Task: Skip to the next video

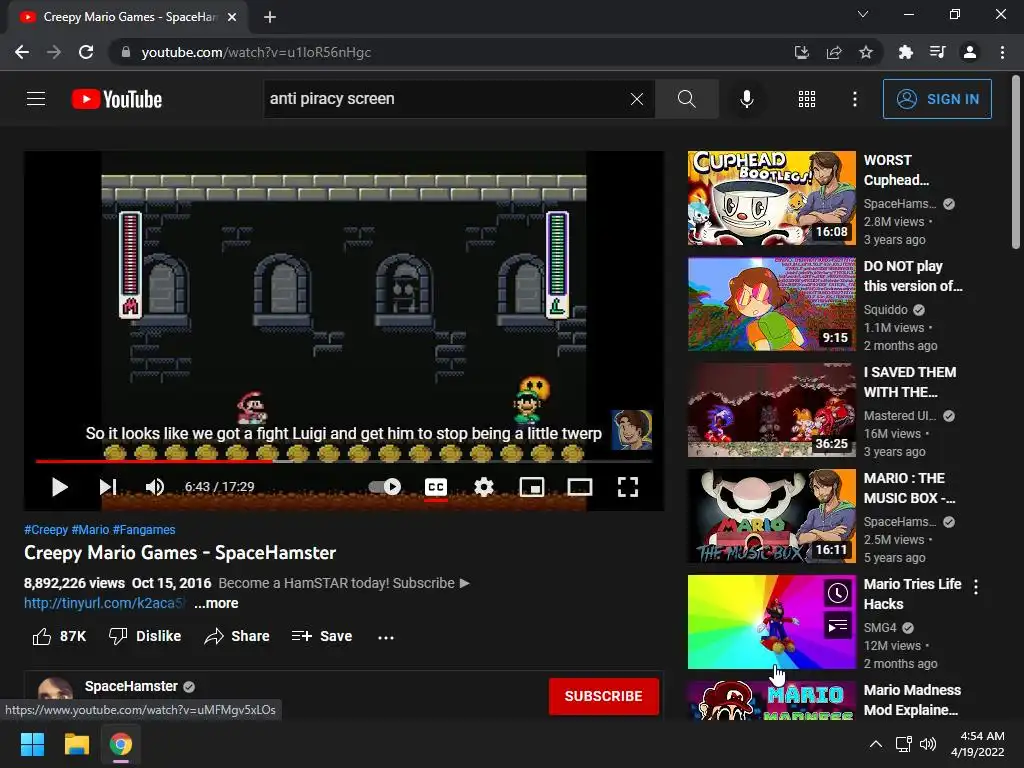Action: (x=108, y=487)
